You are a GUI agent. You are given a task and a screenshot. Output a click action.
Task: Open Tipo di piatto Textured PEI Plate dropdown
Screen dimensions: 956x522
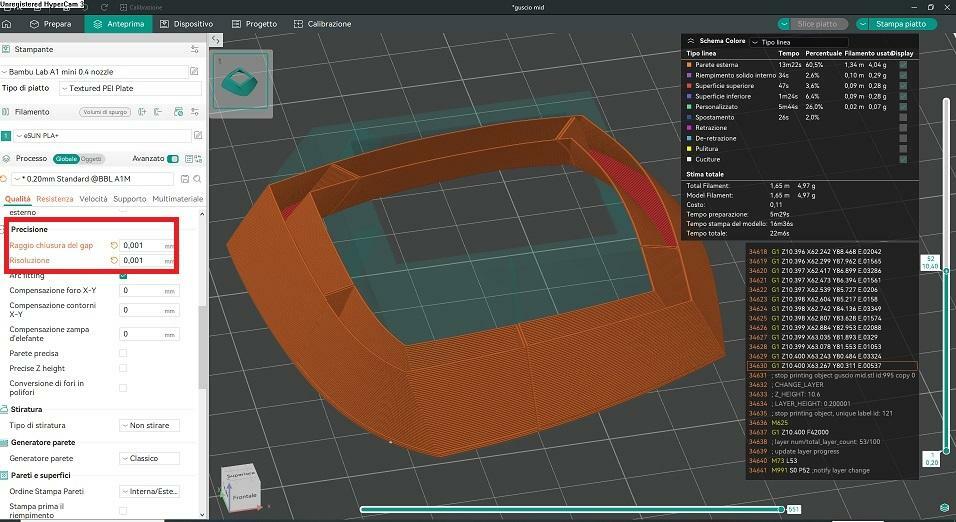pos(130,88)
